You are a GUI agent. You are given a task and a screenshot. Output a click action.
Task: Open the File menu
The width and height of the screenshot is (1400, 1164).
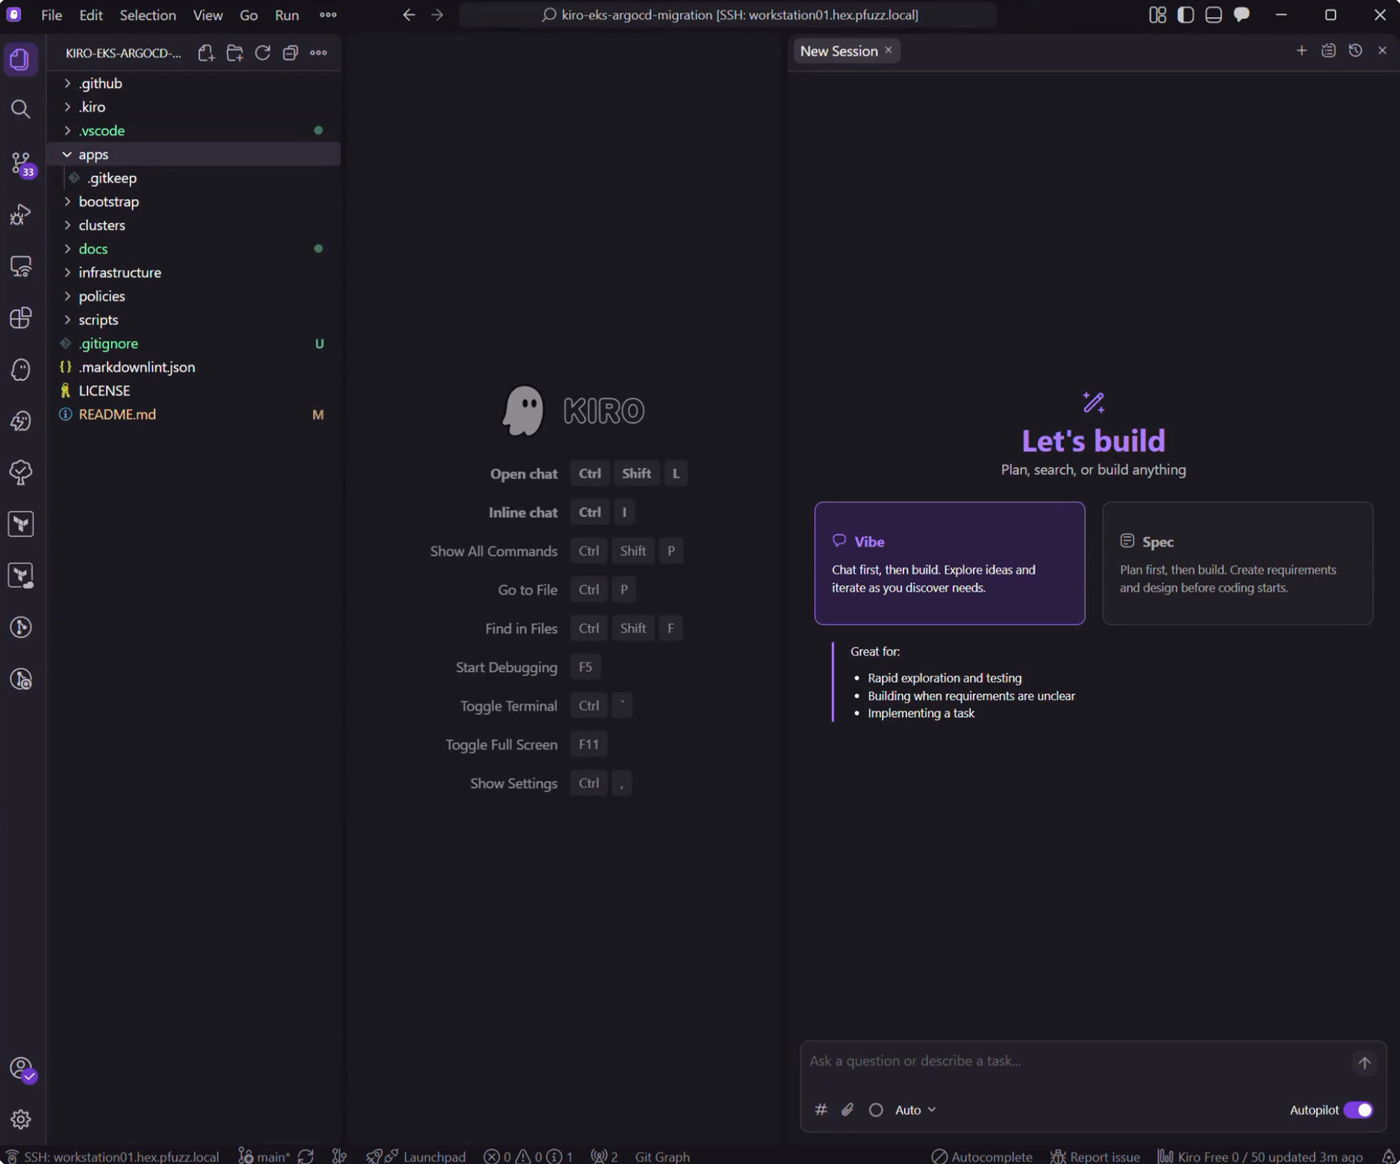tap(51, 15)
